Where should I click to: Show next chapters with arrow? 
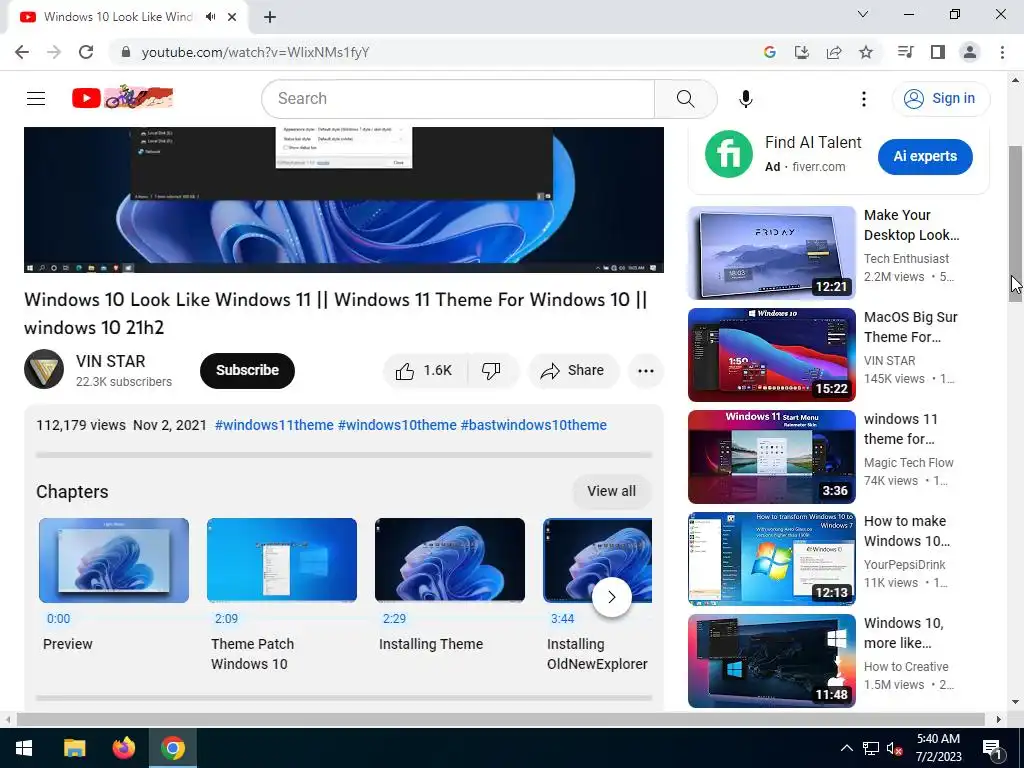[x=611, y=597]
